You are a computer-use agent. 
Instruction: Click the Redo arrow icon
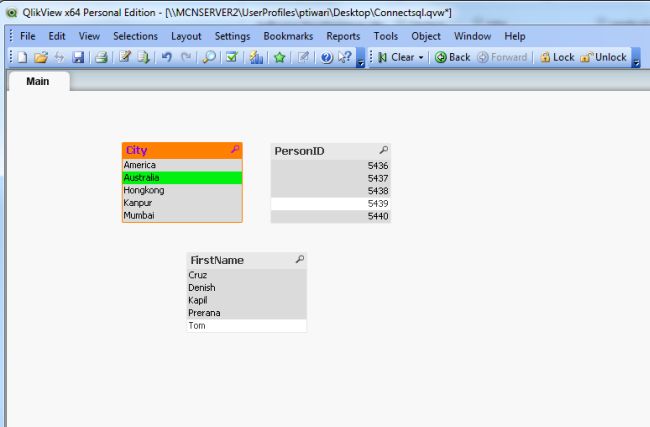pos(186,57)
